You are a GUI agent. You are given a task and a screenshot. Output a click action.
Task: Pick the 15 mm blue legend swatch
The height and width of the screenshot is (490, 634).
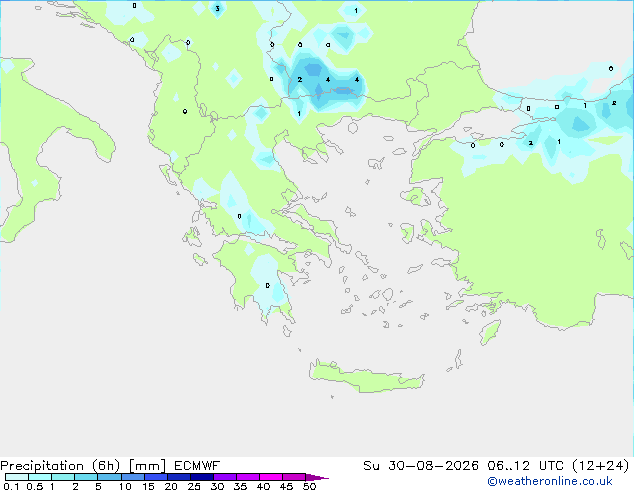156,477
